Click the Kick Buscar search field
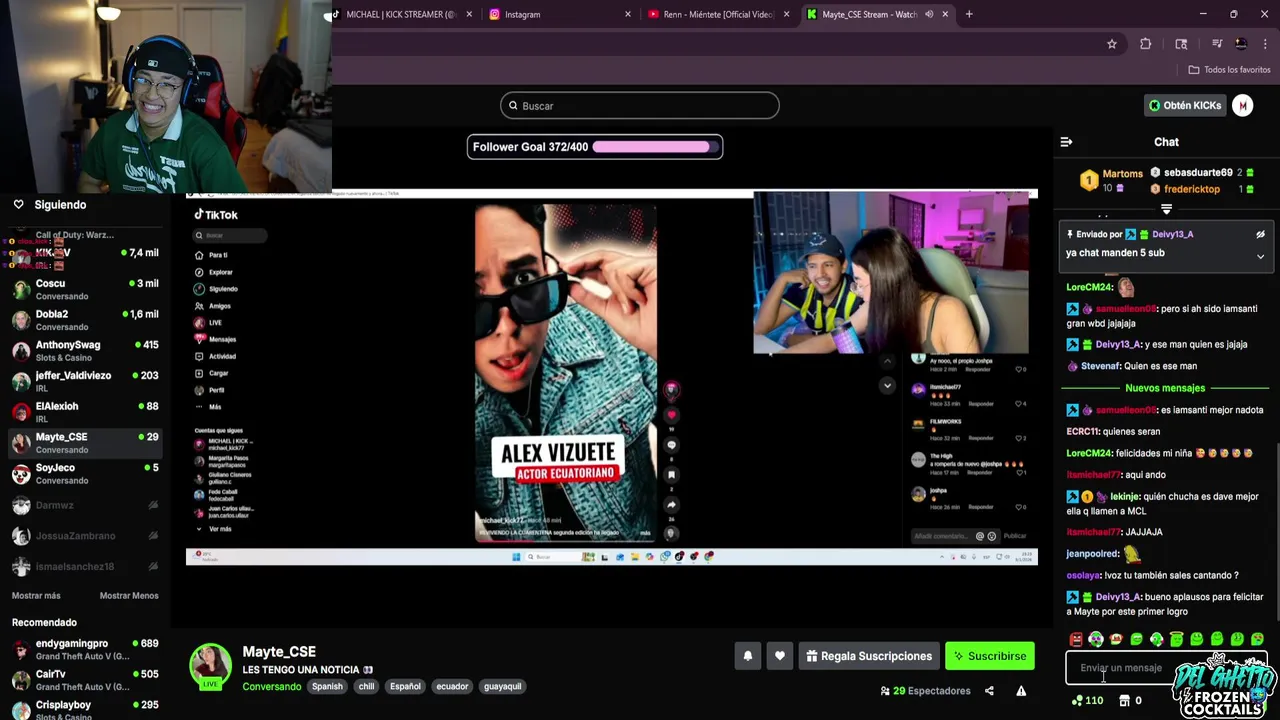 click(640, 106)
